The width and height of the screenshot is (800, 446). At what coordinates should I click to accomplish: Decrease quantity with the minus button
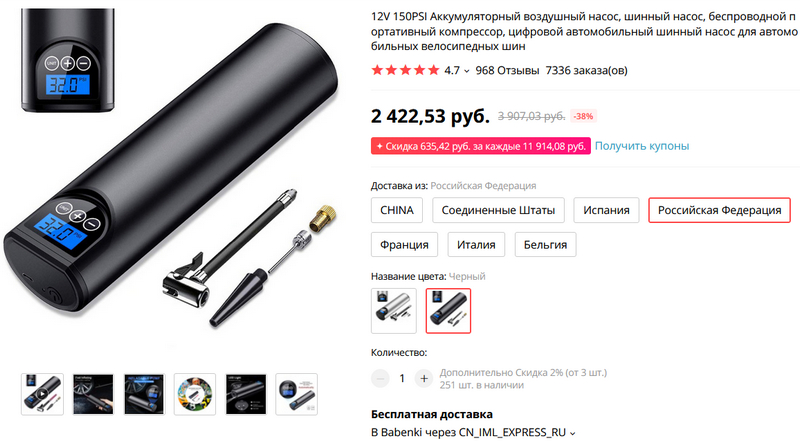tap(380, 379)
